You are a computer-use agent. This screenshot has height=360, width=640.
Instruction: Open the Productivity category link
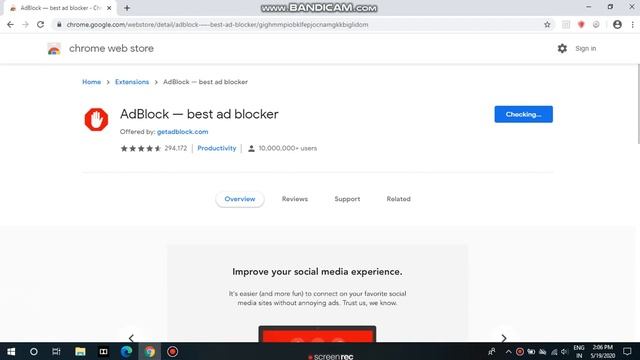point(217,148)
